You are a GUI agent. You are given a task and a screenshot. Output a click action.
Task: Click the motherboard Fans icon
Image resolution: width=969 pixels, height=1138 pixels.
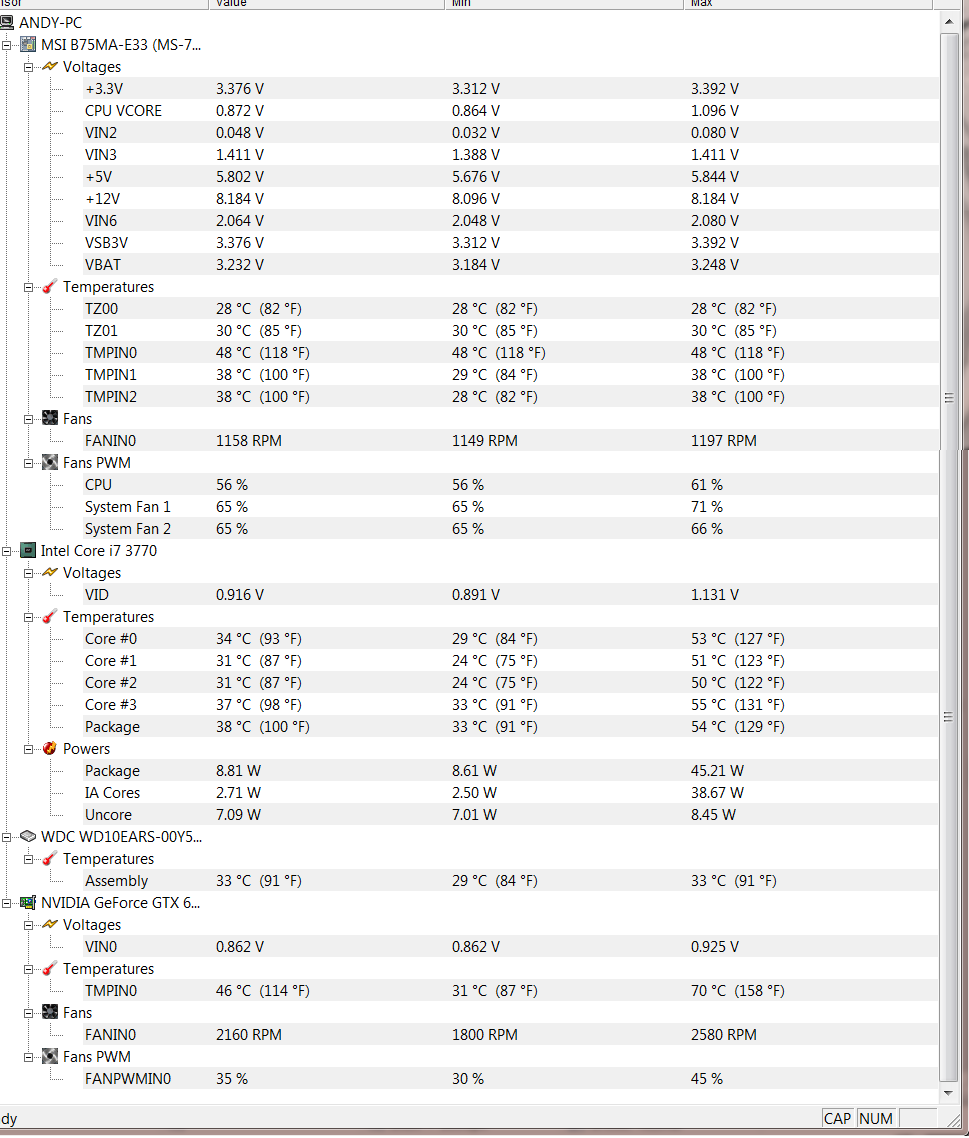pyautogui.click(x=49, y=418)
